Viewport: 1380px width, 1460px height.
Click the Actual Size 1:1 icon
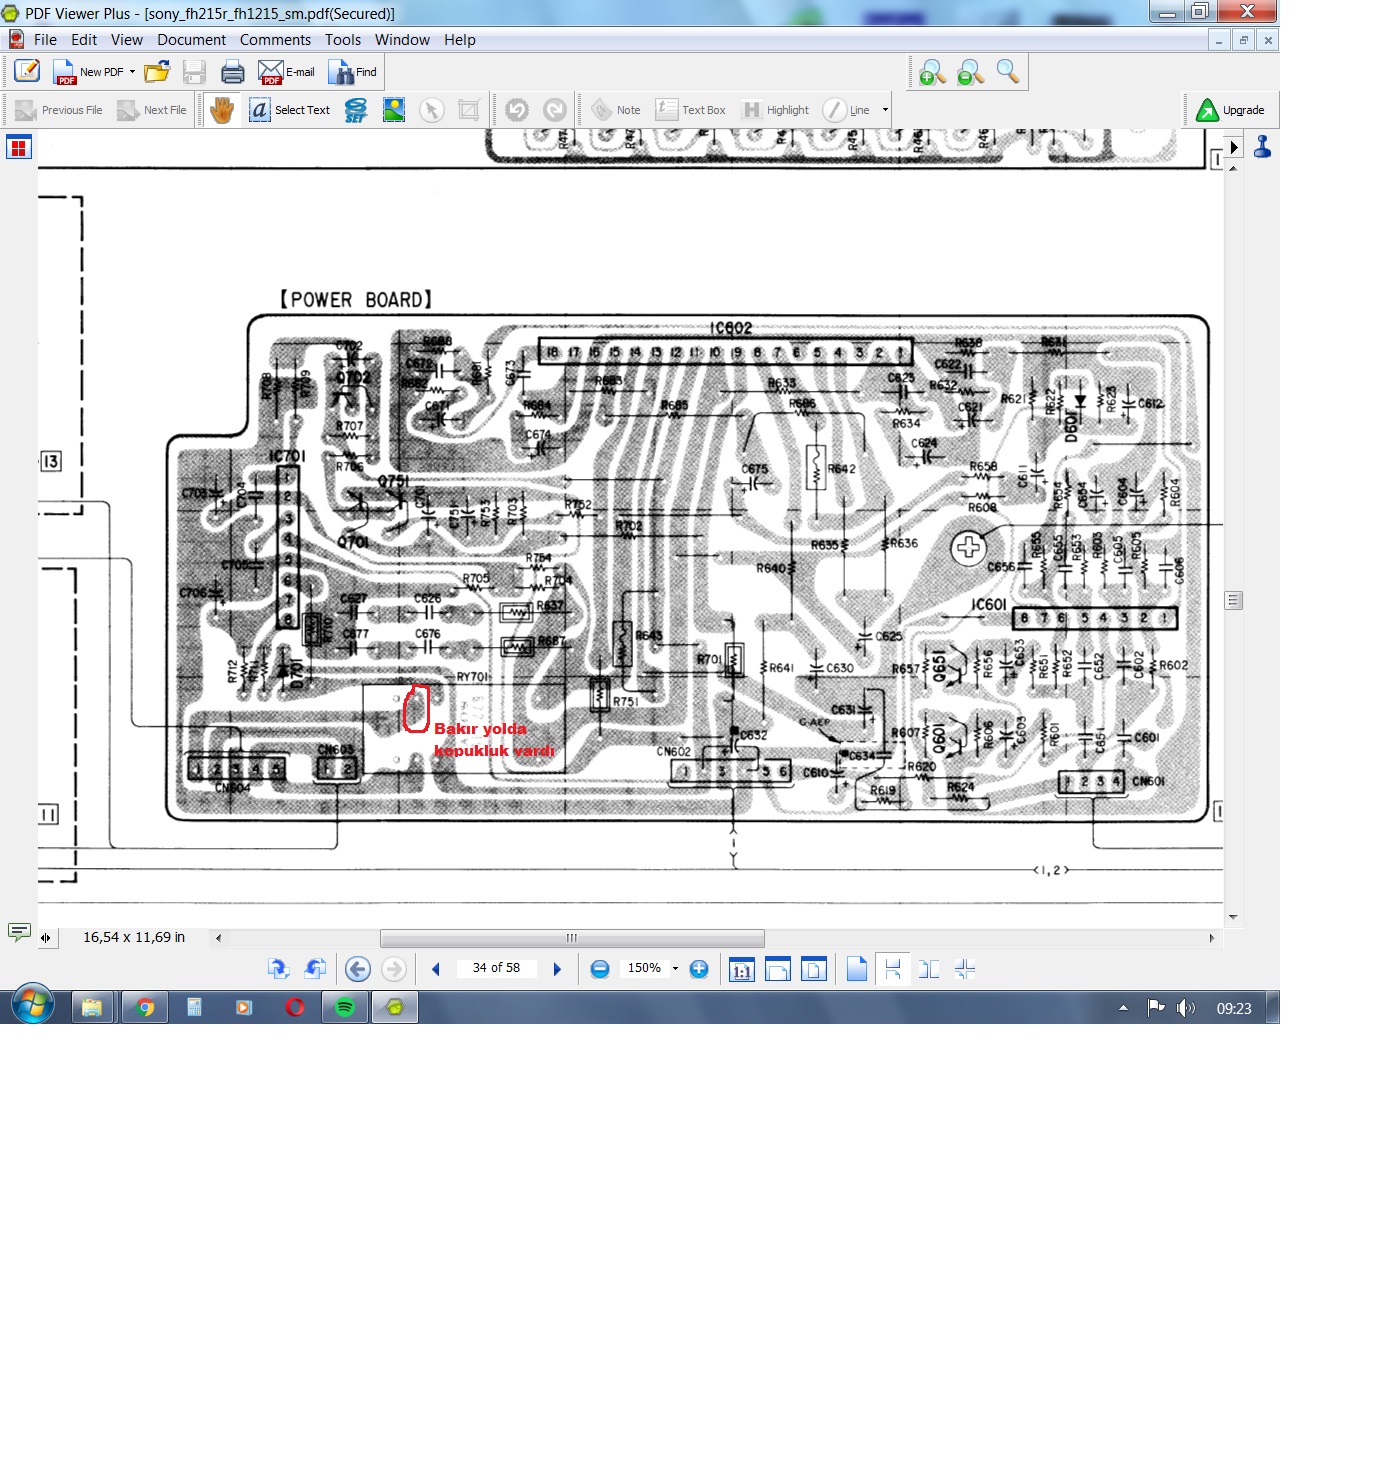click(x=741, y=969)
